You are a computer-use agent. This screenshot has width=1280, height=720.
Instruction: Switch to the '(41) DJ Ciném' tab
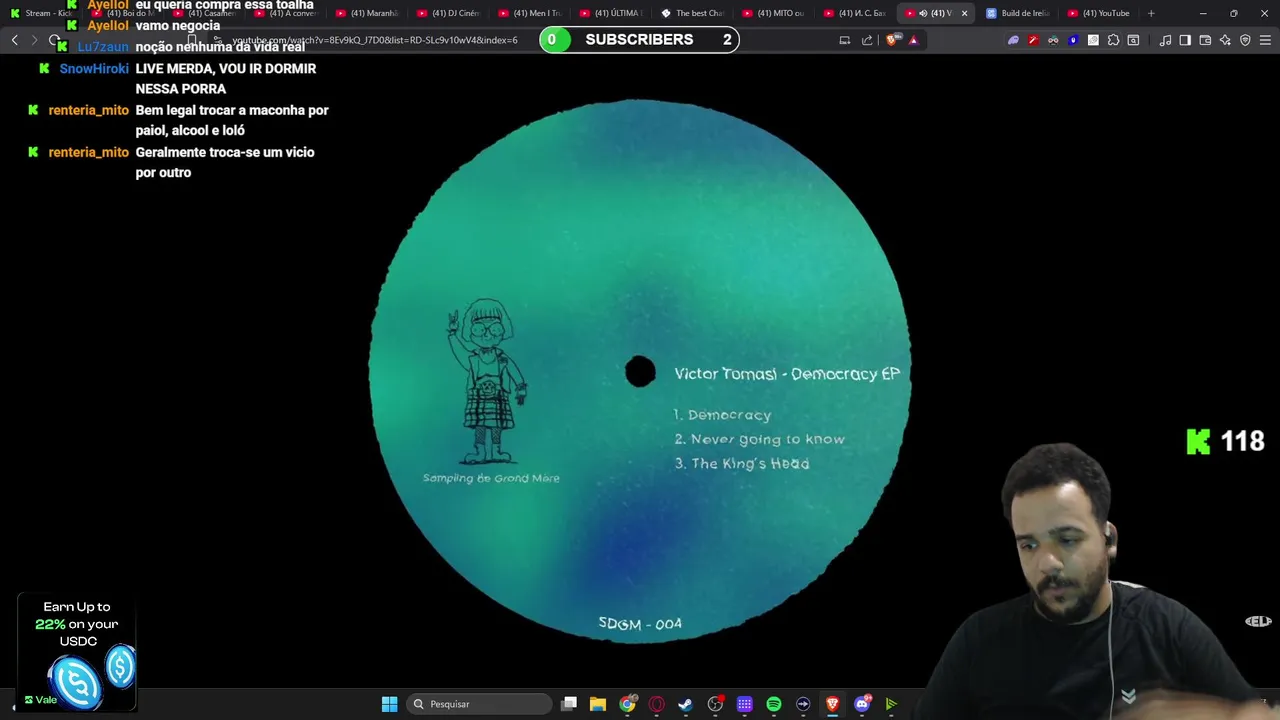448,13
